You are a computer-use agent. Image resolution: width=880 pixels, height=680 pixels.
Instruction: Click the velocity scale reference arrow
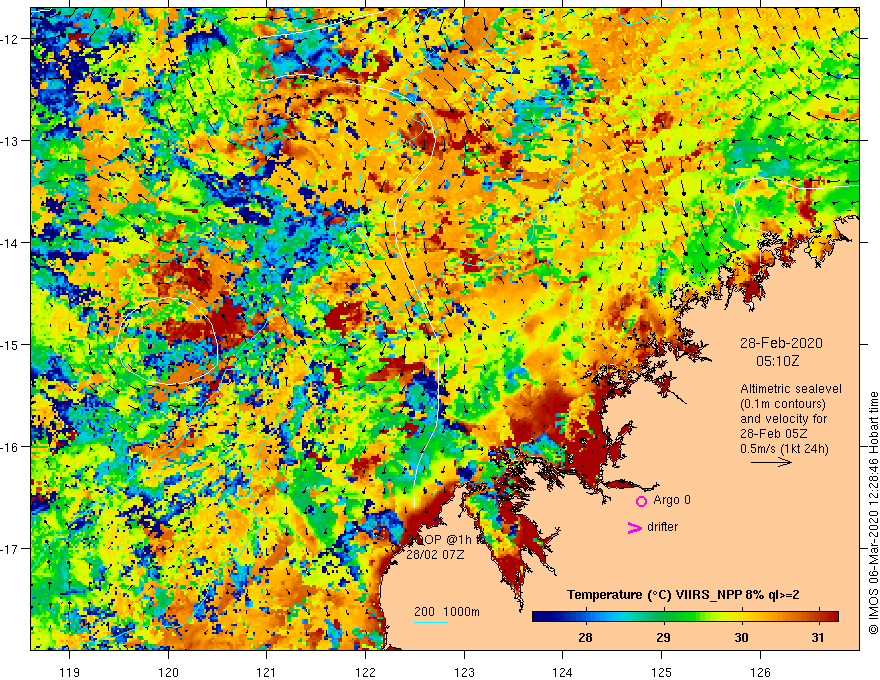click(x=771, y=462)
